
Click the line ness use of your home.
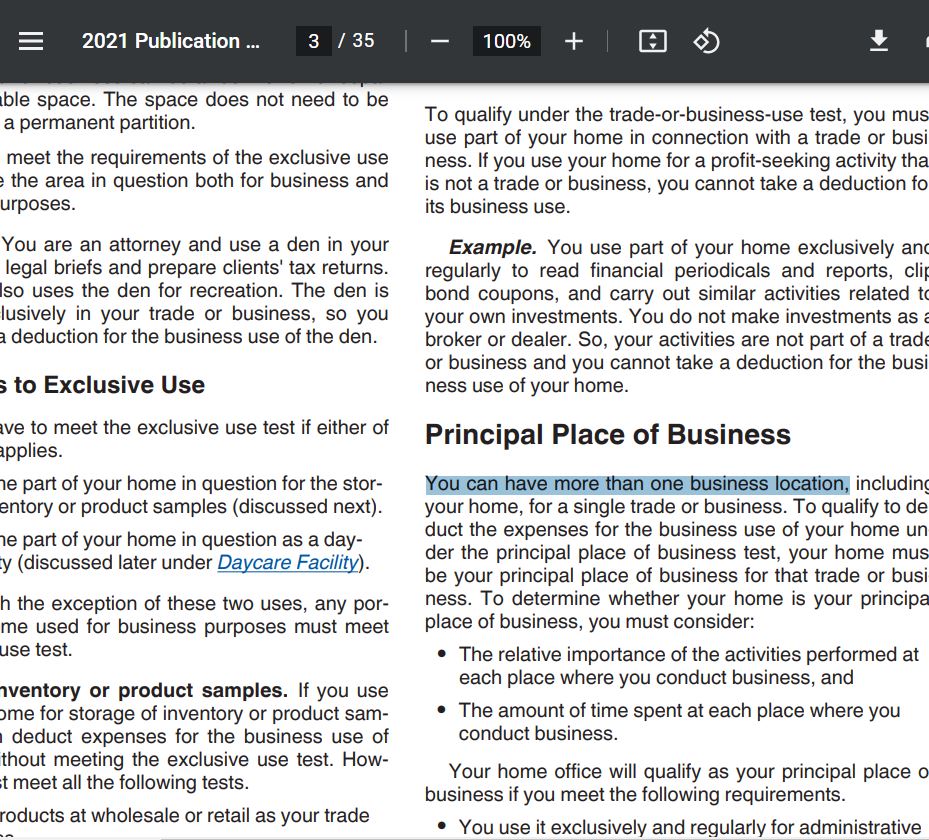tap(527, 386)
